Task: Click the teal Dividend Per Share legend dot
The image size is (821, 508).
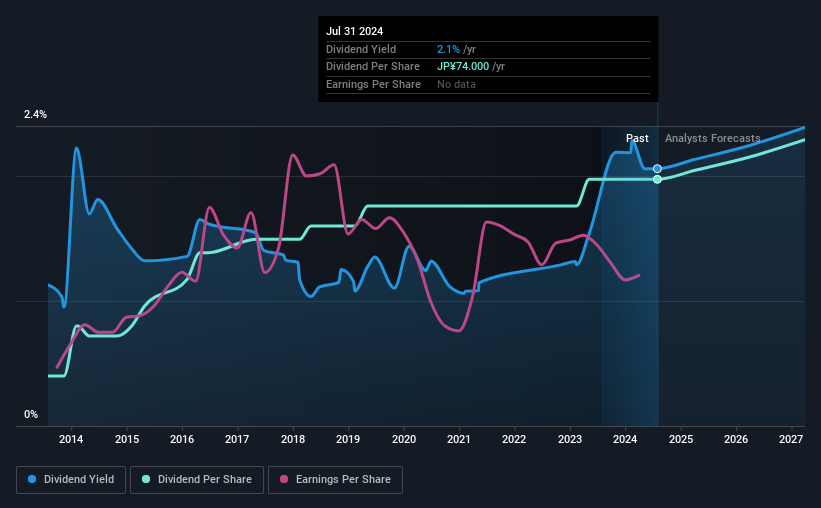Action: 146,479
